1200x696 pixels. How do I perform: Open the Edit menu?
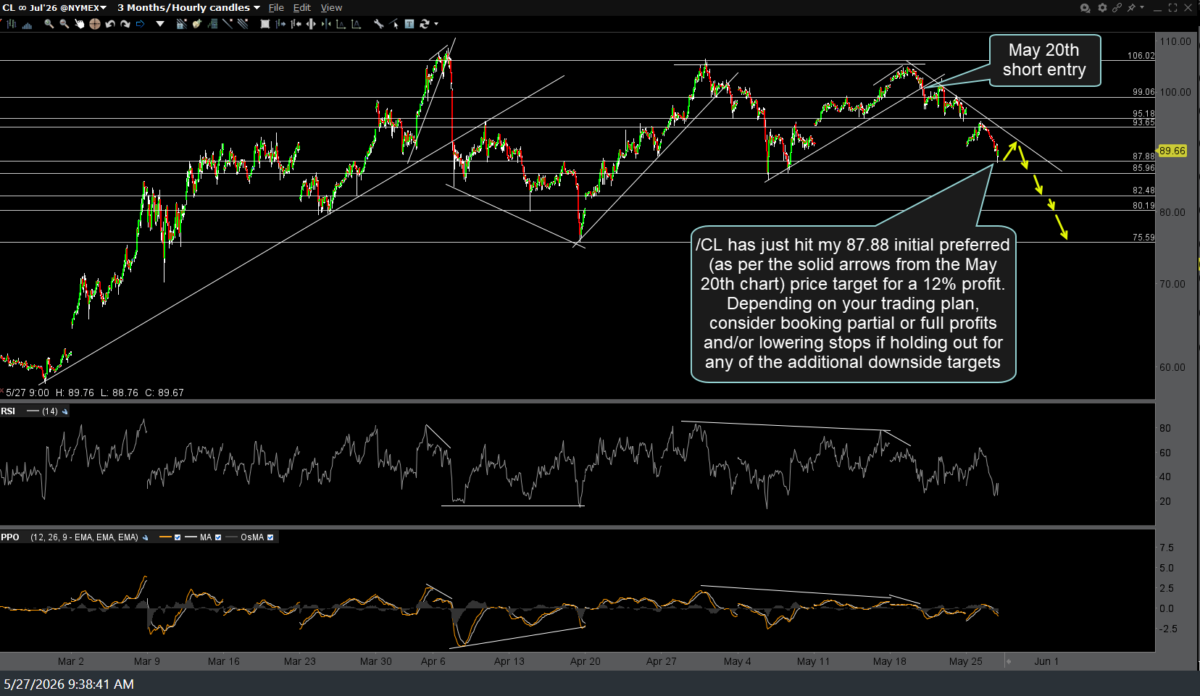302,7
